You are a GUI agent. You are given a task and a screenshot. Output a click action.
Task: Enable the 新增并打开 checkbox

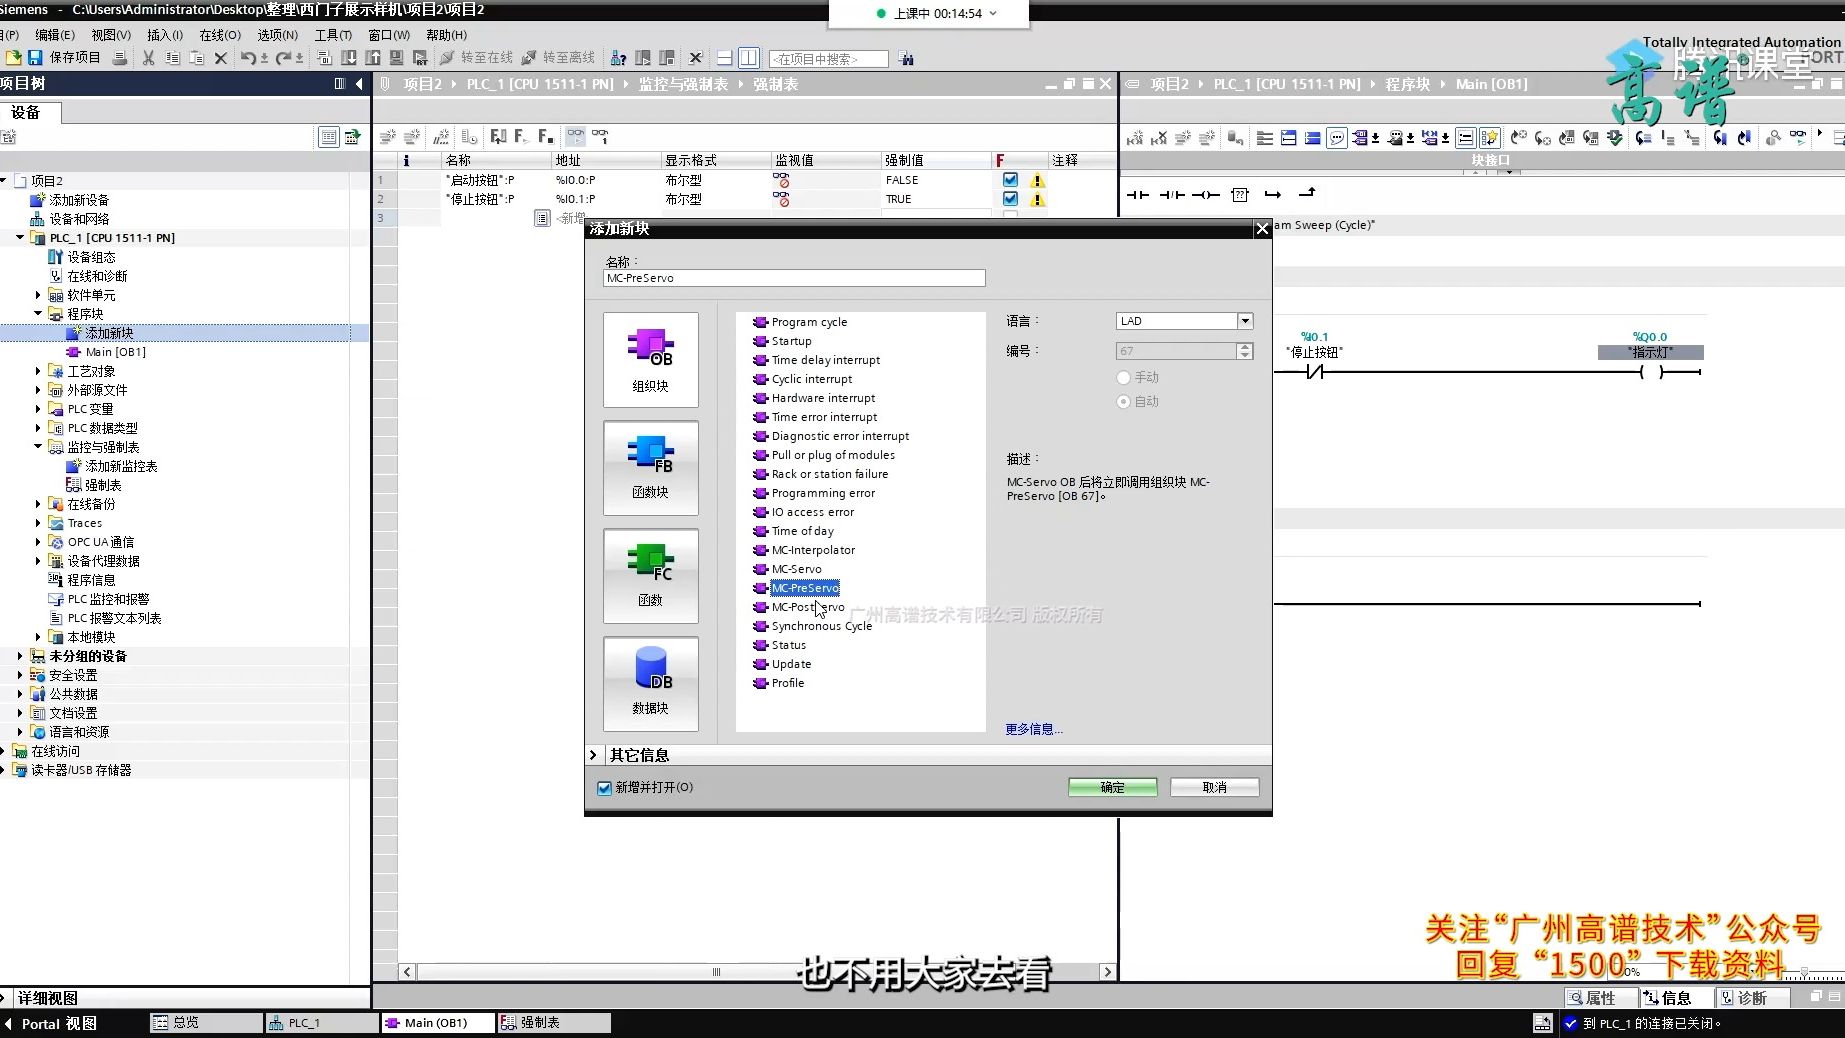604,788
